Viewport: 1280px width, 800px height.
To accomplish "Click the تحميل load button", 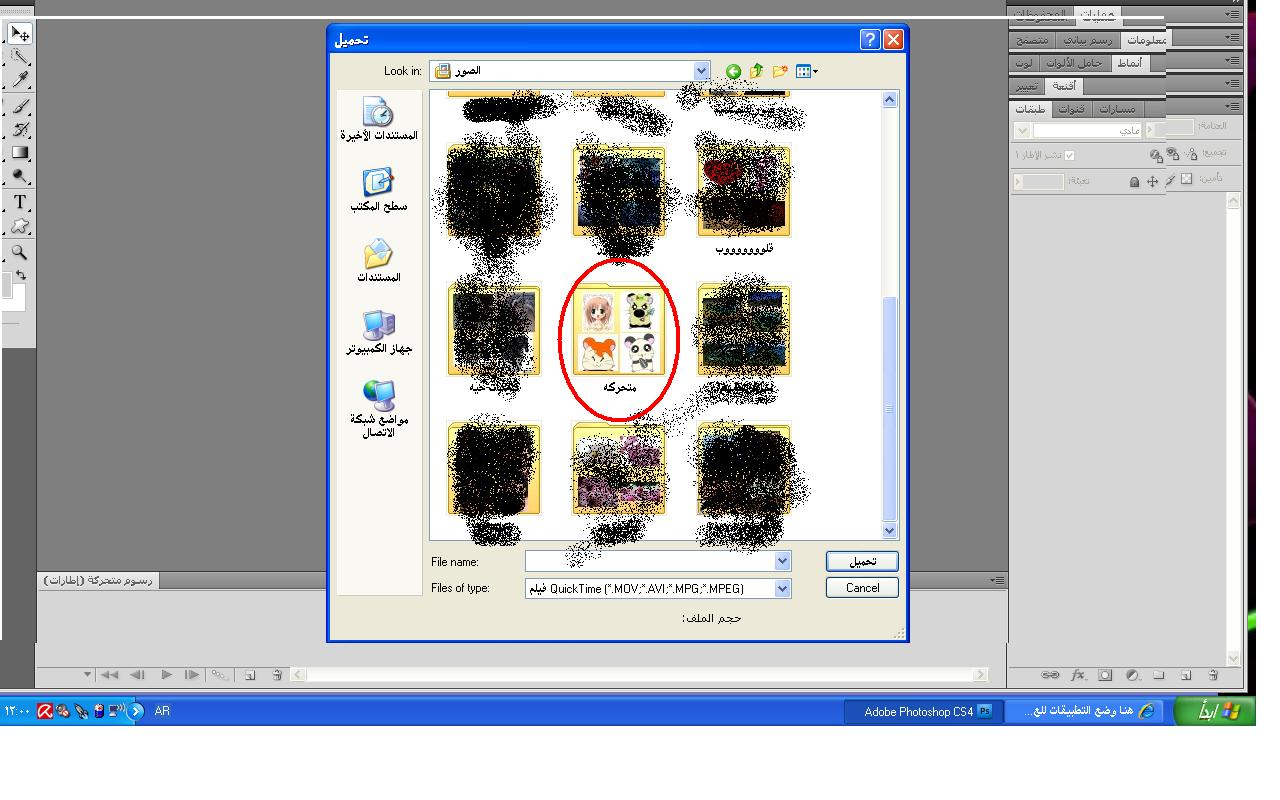I will pyautogui.click(x=862, y=562).
